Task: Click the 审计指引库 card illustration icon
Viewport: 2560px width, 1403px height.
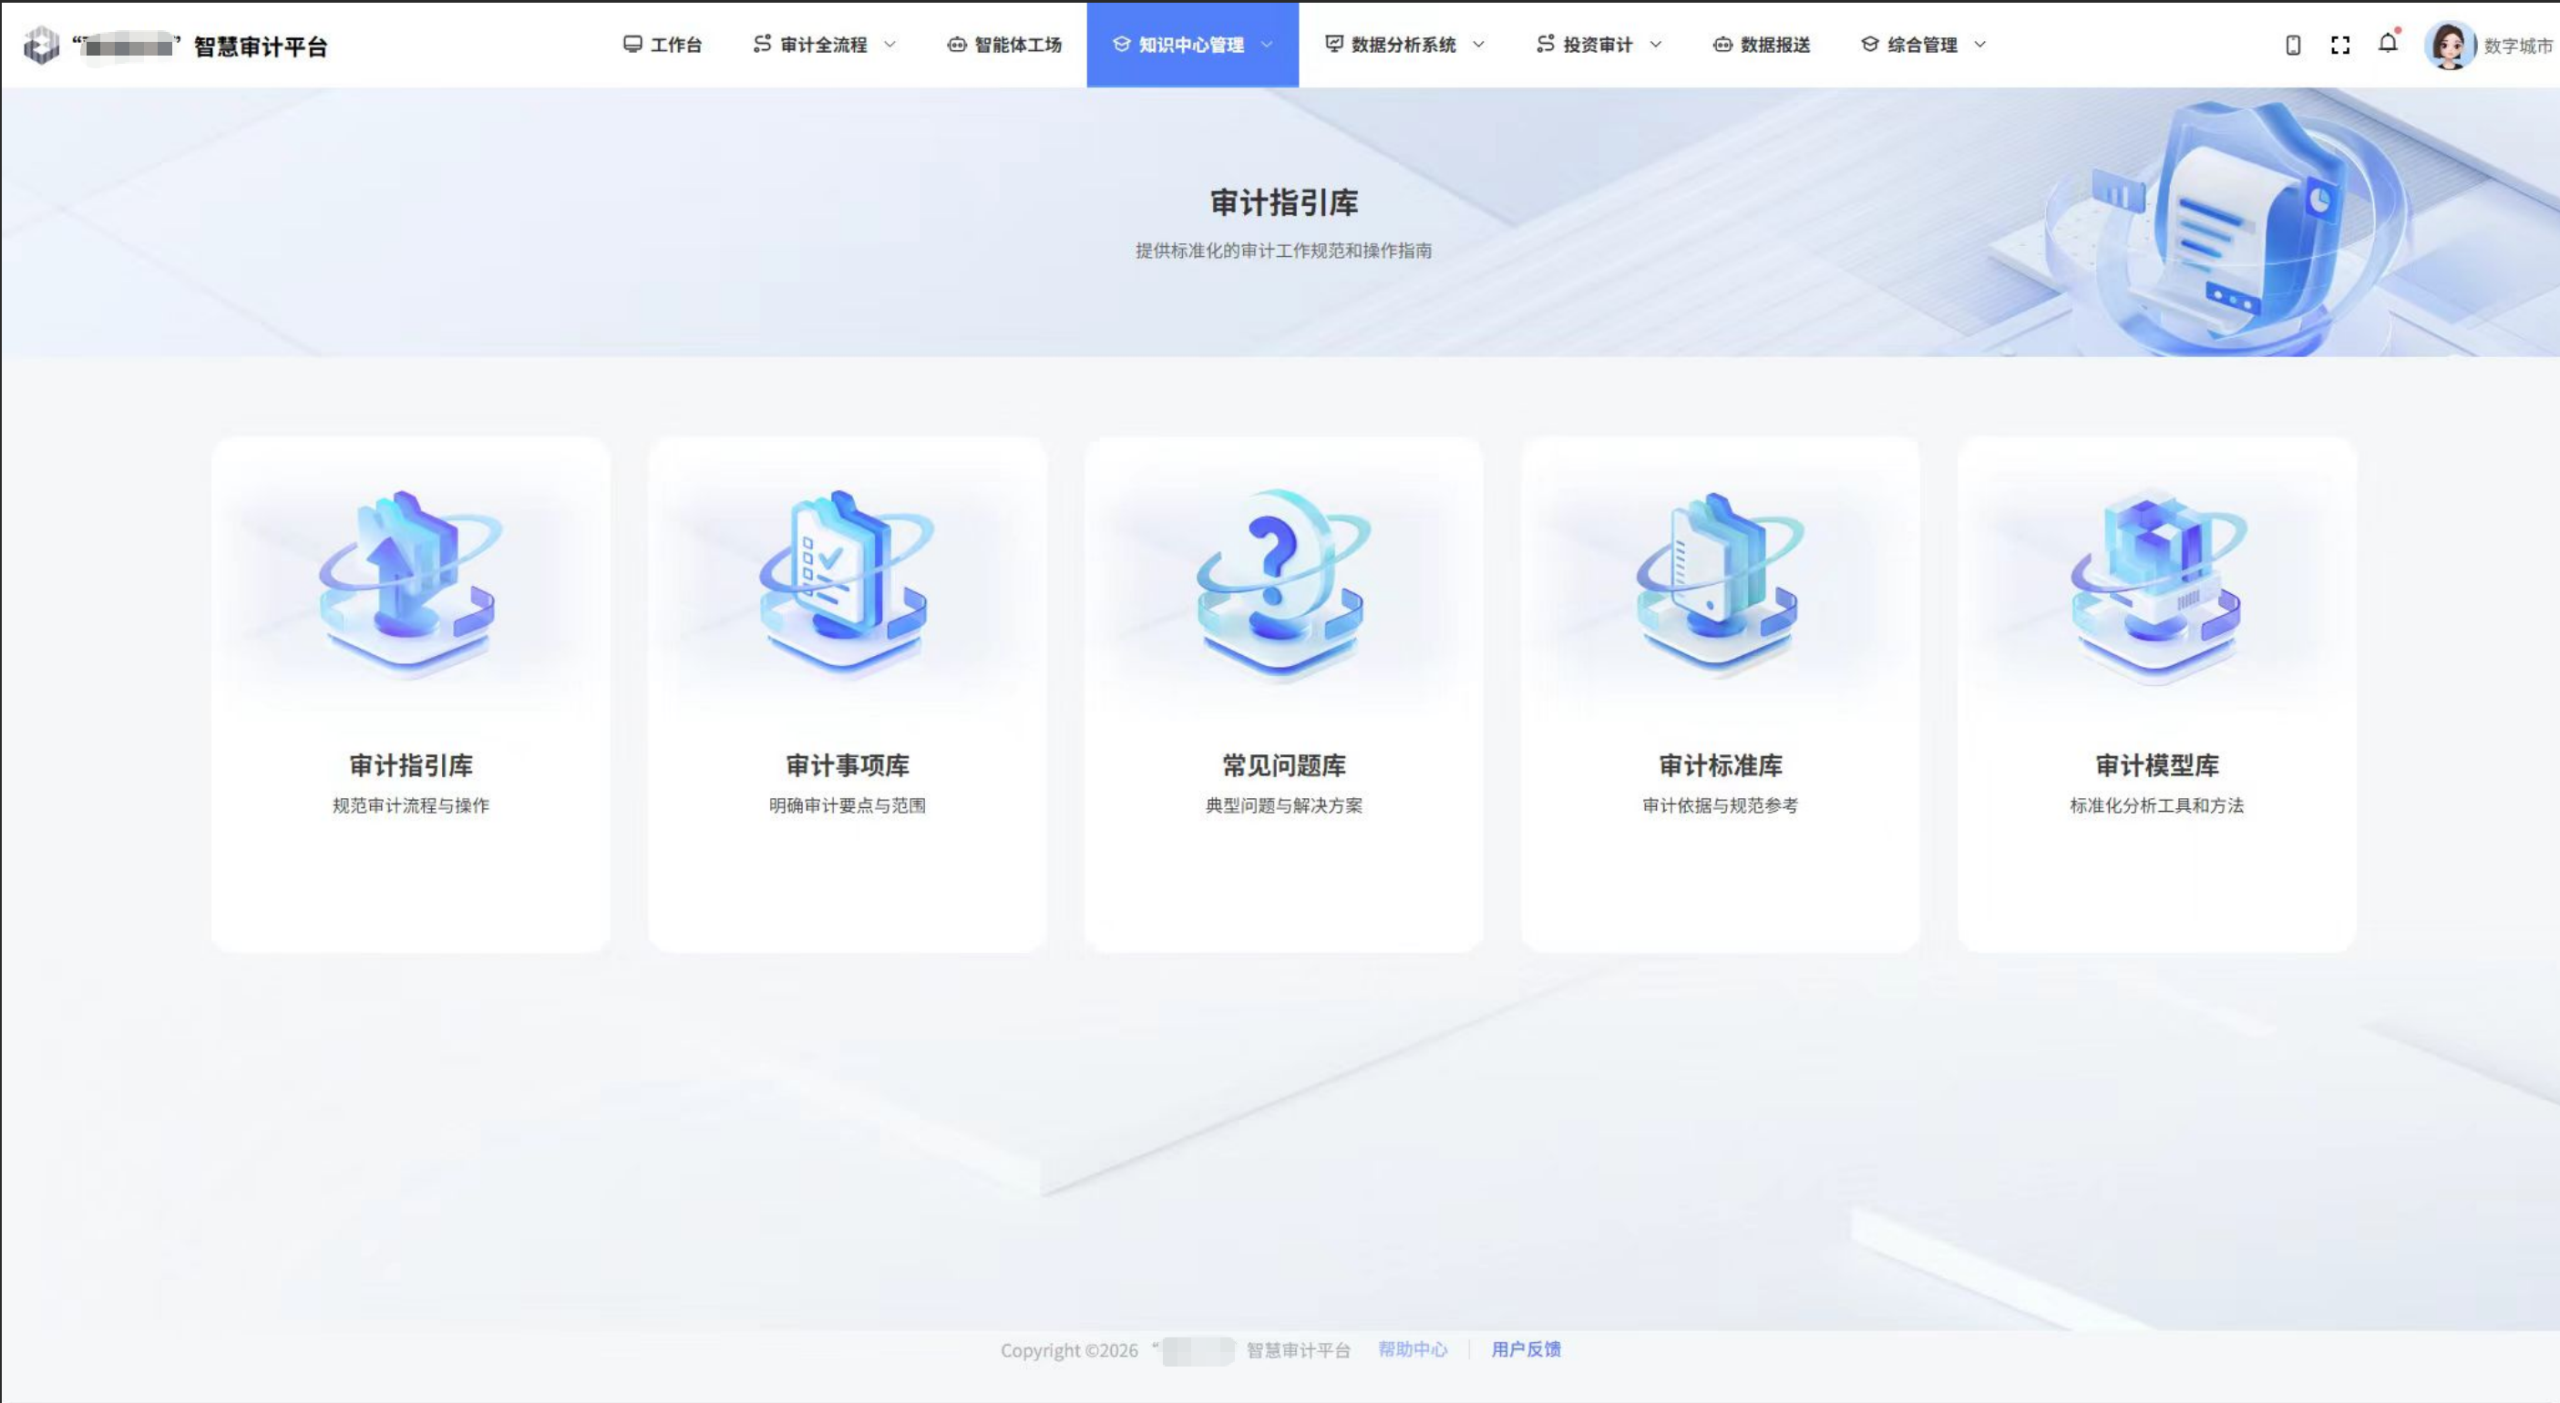Action: coord(410,584)
